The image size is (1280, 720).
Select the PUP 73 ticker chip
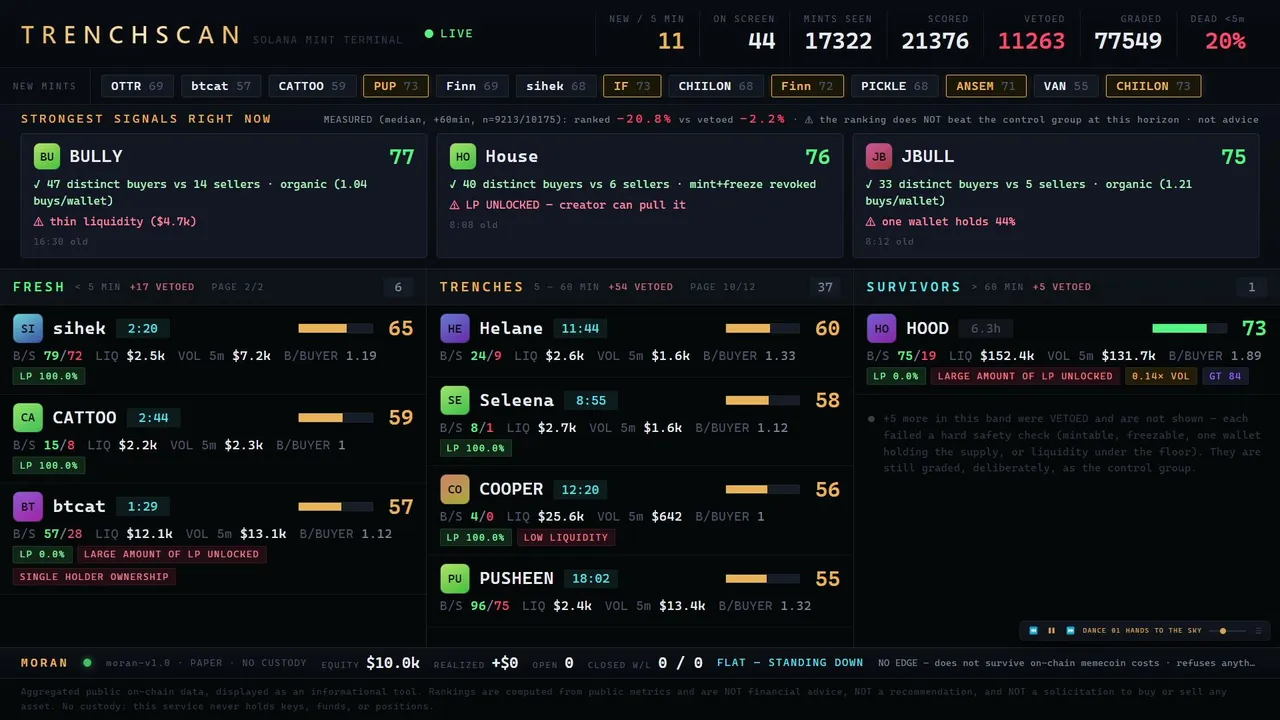coord(396,86)
